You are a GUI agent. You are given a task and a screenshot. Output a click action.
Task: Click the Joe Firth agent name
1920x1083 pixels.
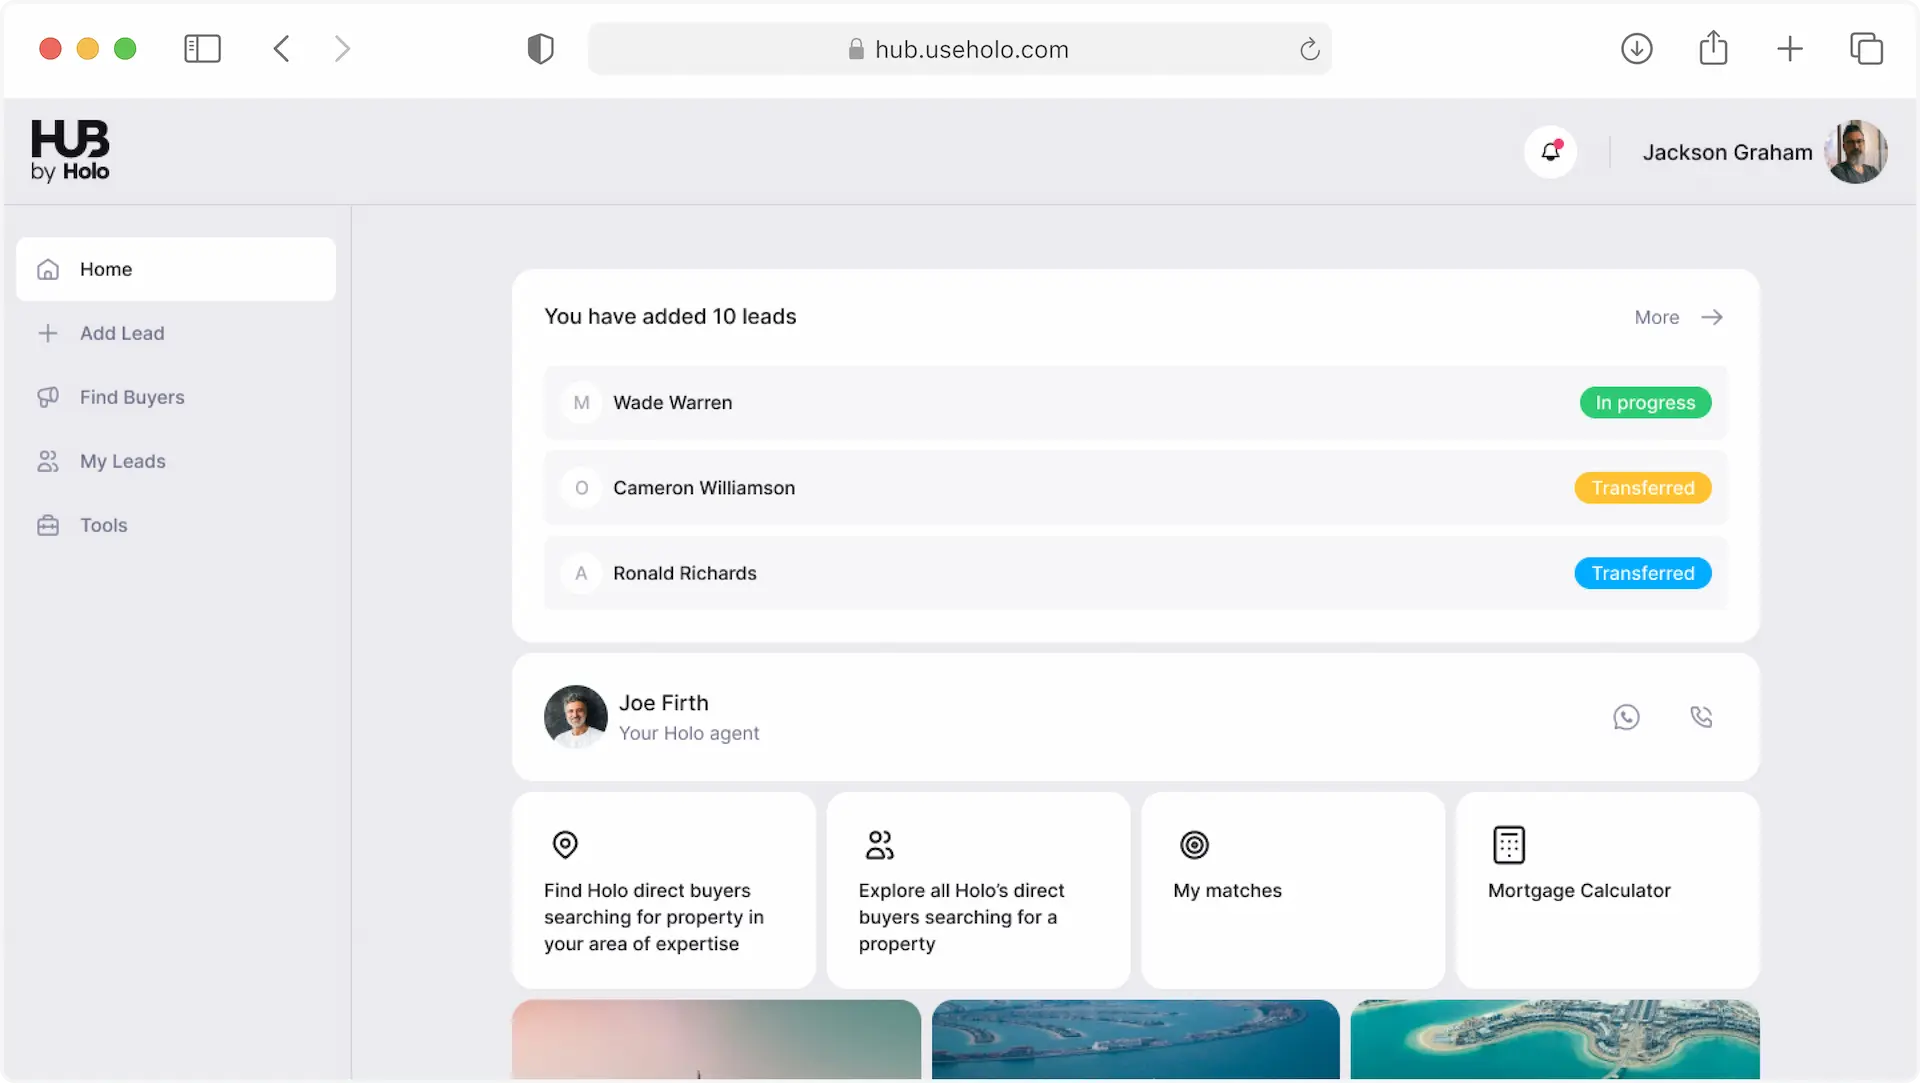[663, 703]
